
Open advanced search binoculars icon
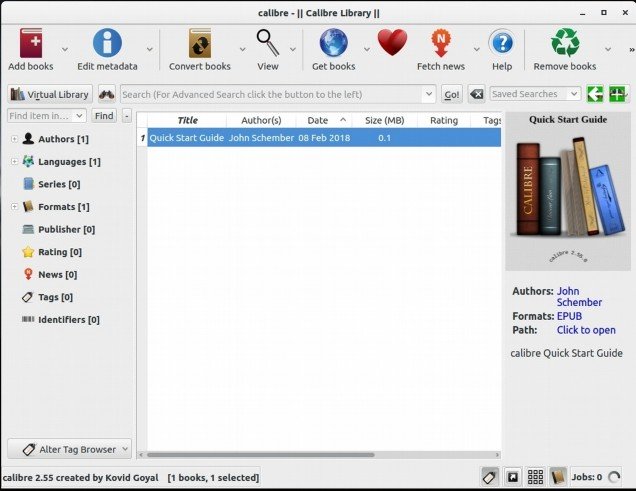tap(107, 94)
